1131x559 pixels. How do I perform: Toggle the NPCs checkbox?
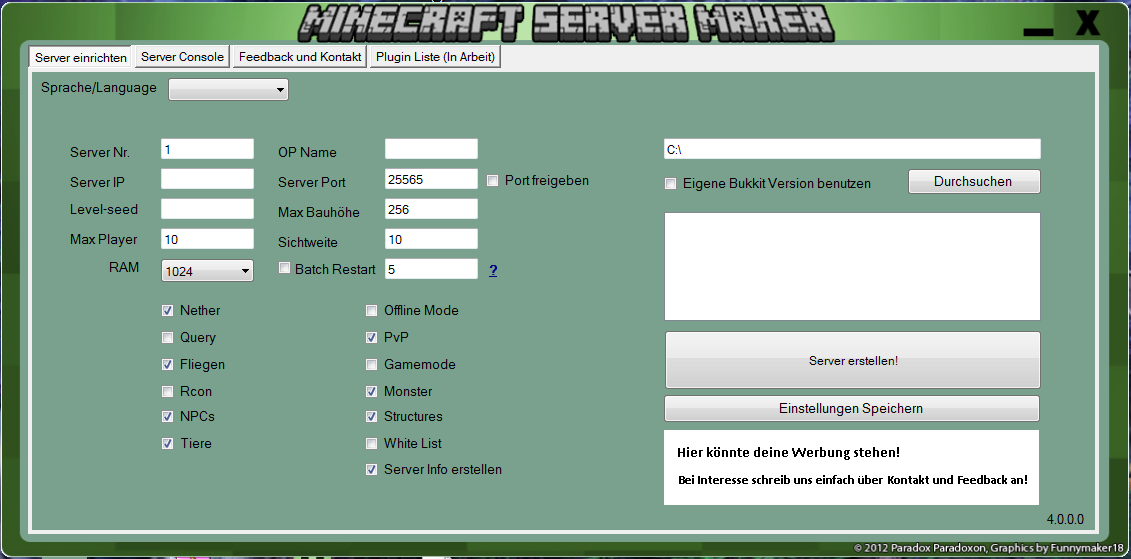(x=167, y=416)
